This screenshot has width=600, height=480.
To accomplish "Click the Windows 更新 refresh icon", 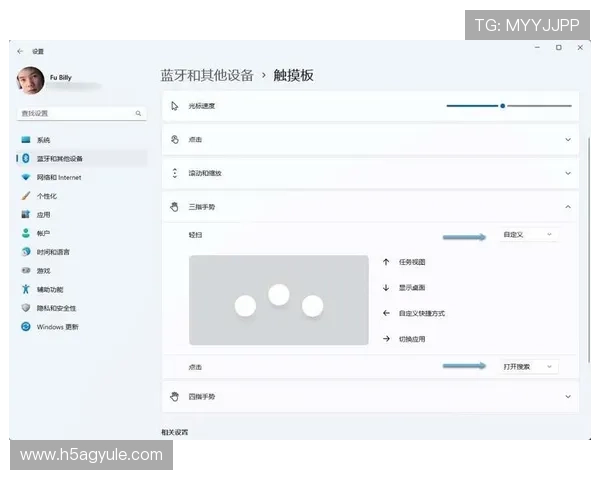I will 26,327.
